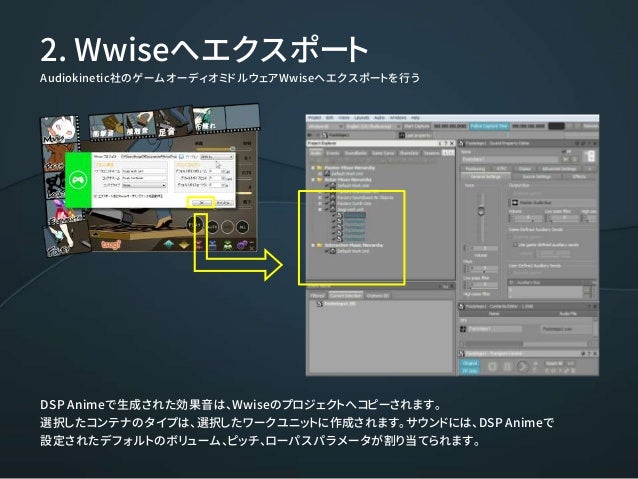The width and height of the screenshot is (638, 479).
Task: Click the yellow diamond icon in DSP Anime bottom bar
Action: pyautogui.click(x=184, y=245)
